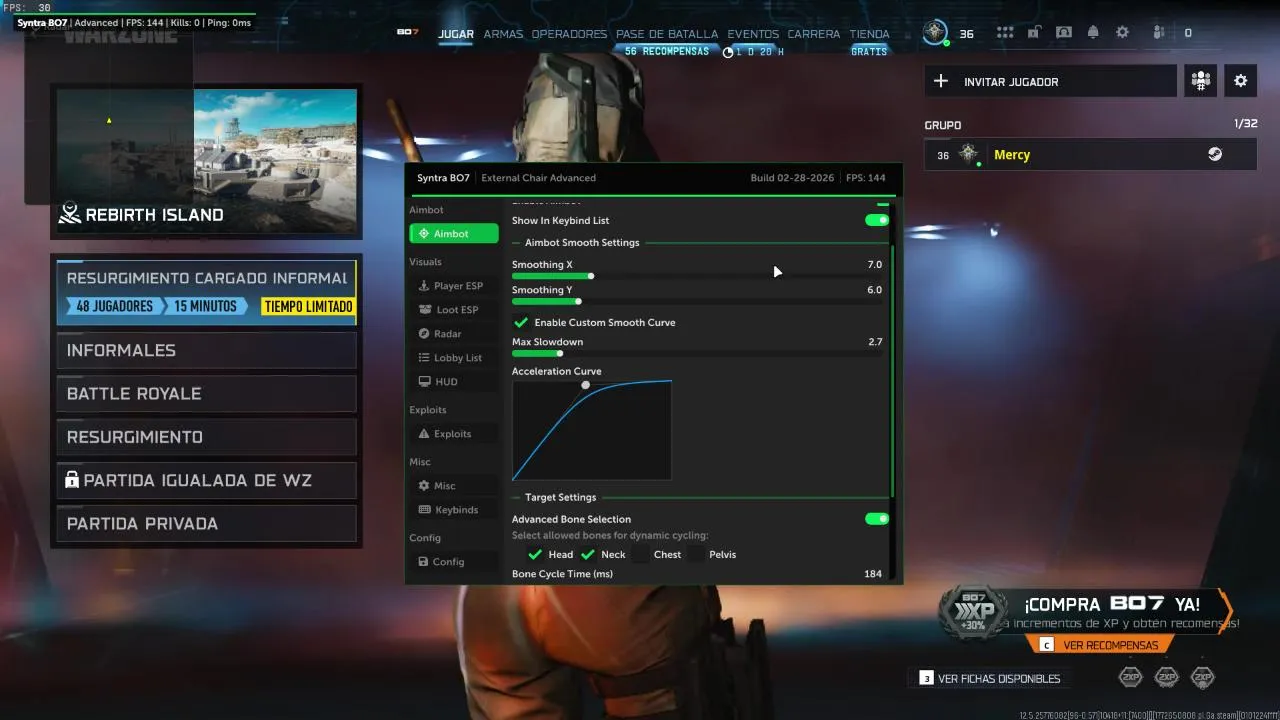Click the 56 RECOMPENSAS label
The image size is (1280, 720).
(667, 51)
